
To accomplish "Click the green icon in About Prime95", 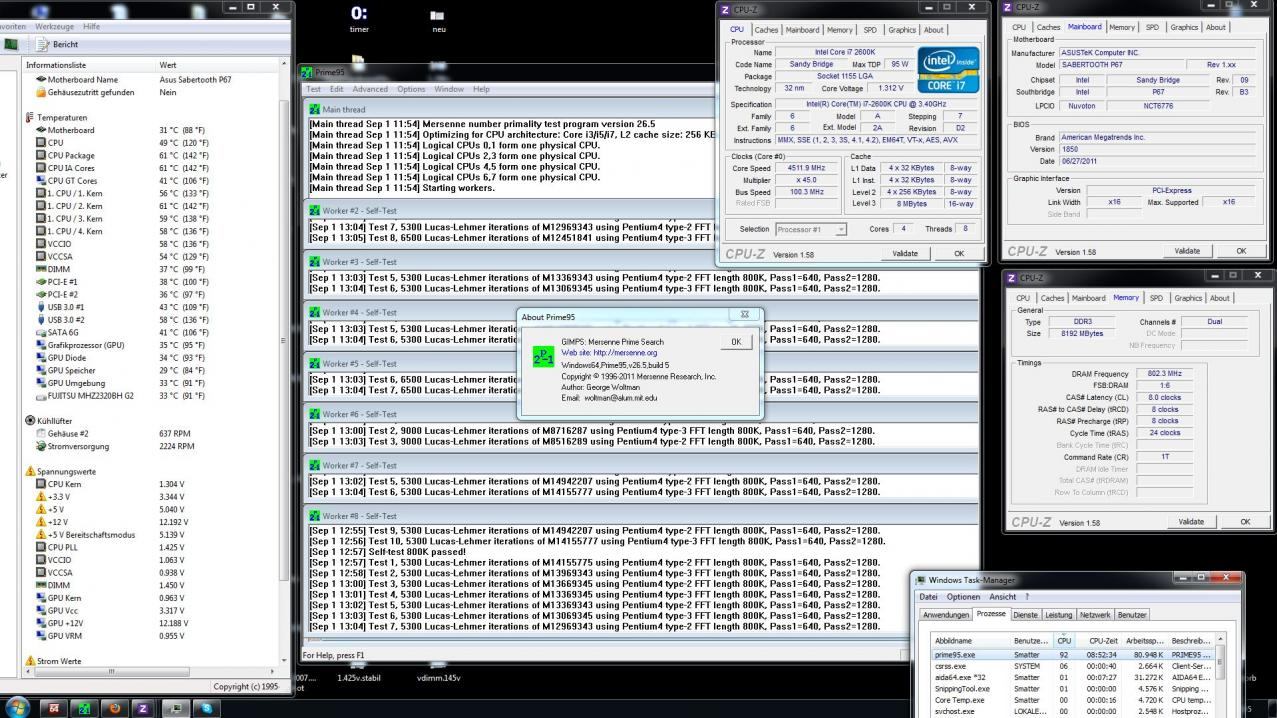I will (x=543, y=357).
